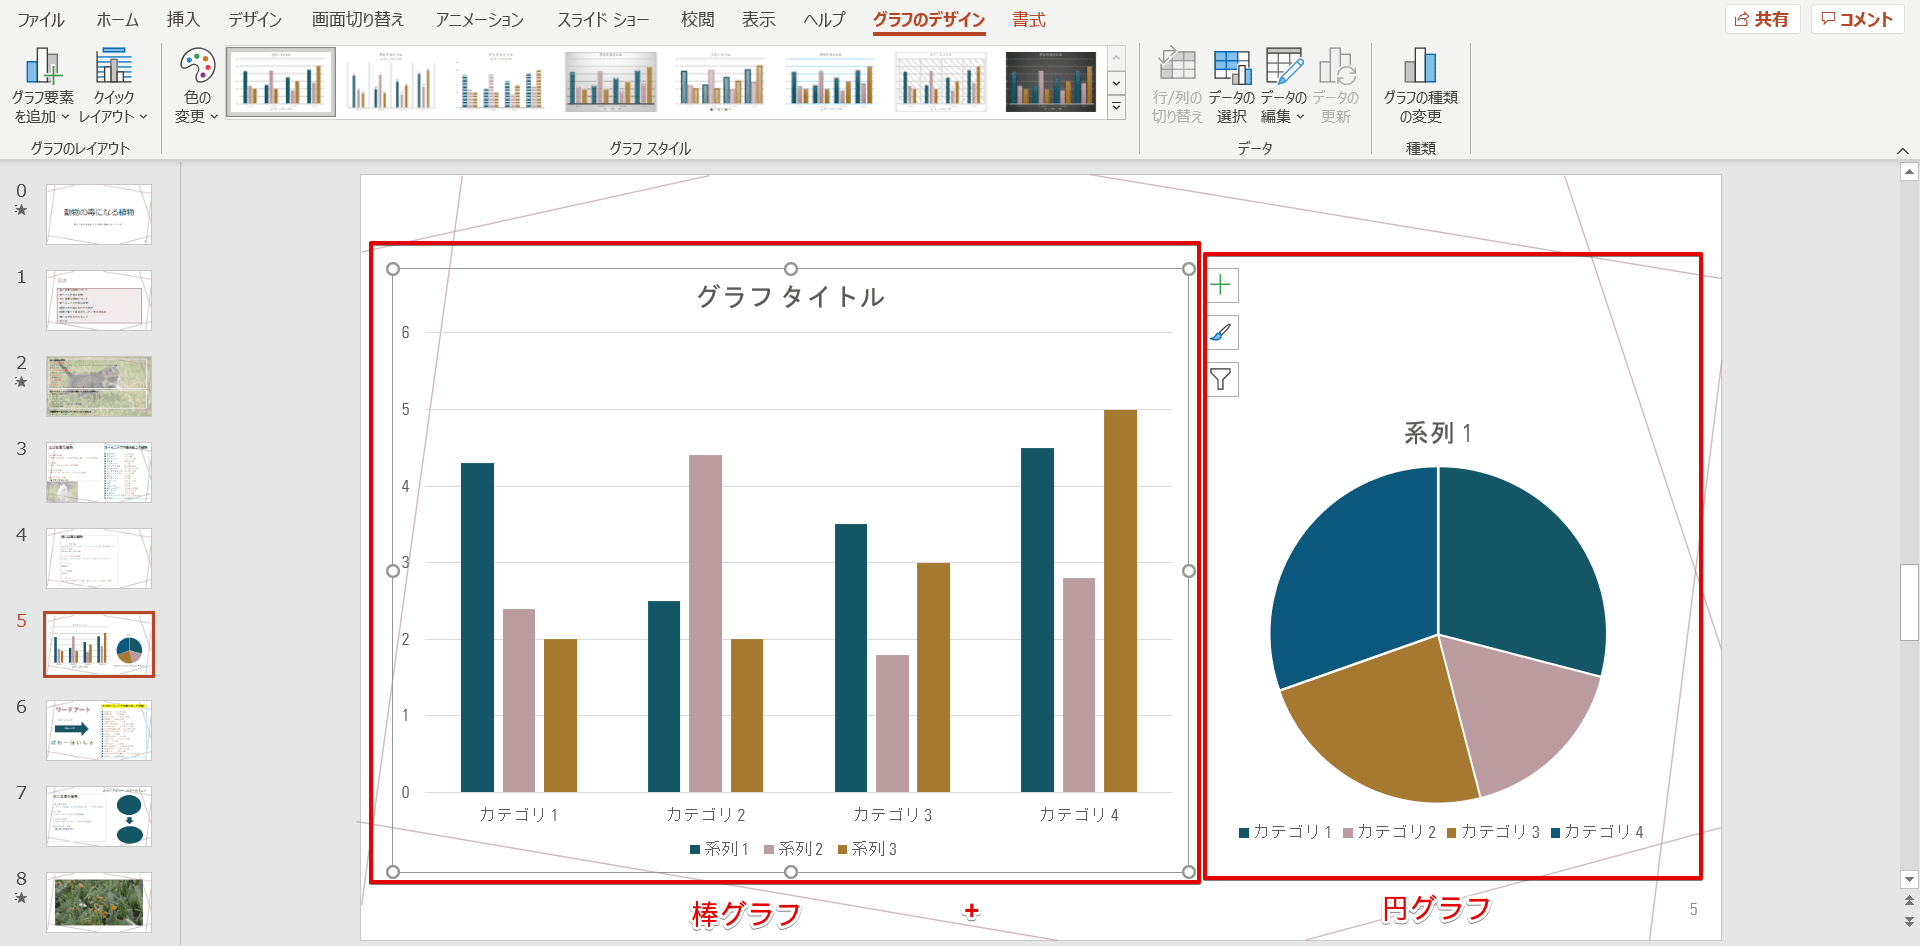
Task: Select the fourth gray-background chart style
Action: tap(611, 82)
